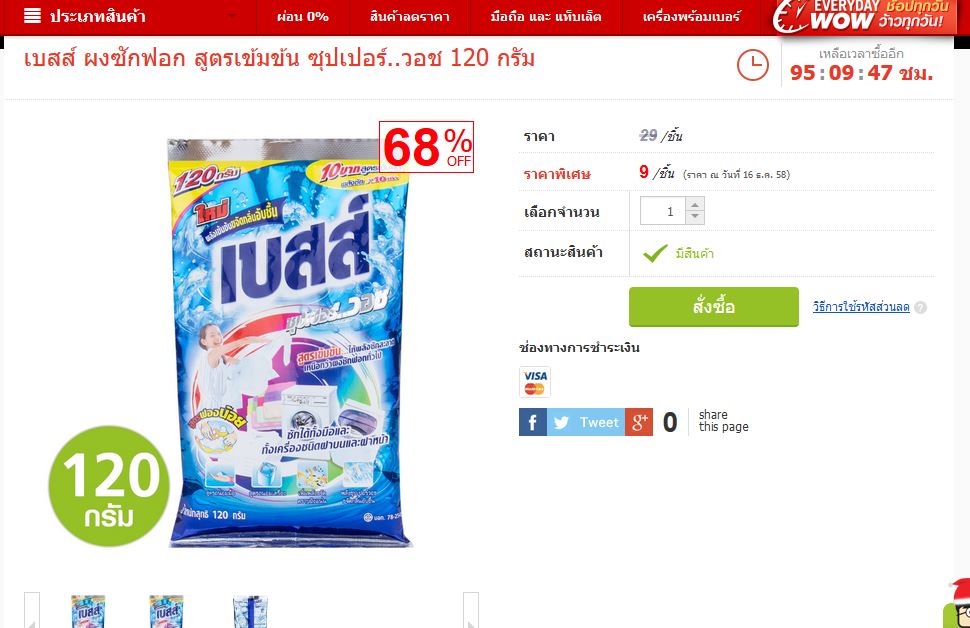The width and height of the screenshot is (970, 628).
Task: Open the Everyday WOW promotion banner
Action: [862, 17]
